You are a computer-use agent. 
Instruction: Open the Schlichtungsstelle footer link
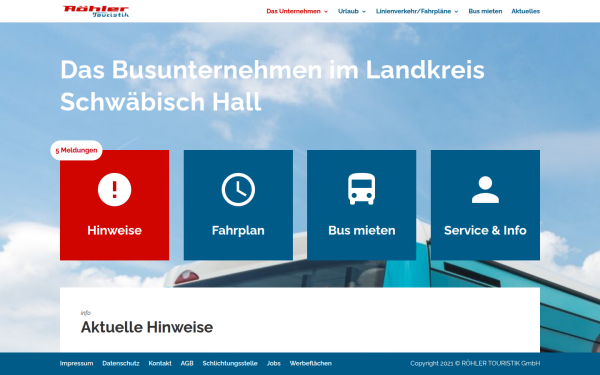(230, 363)
